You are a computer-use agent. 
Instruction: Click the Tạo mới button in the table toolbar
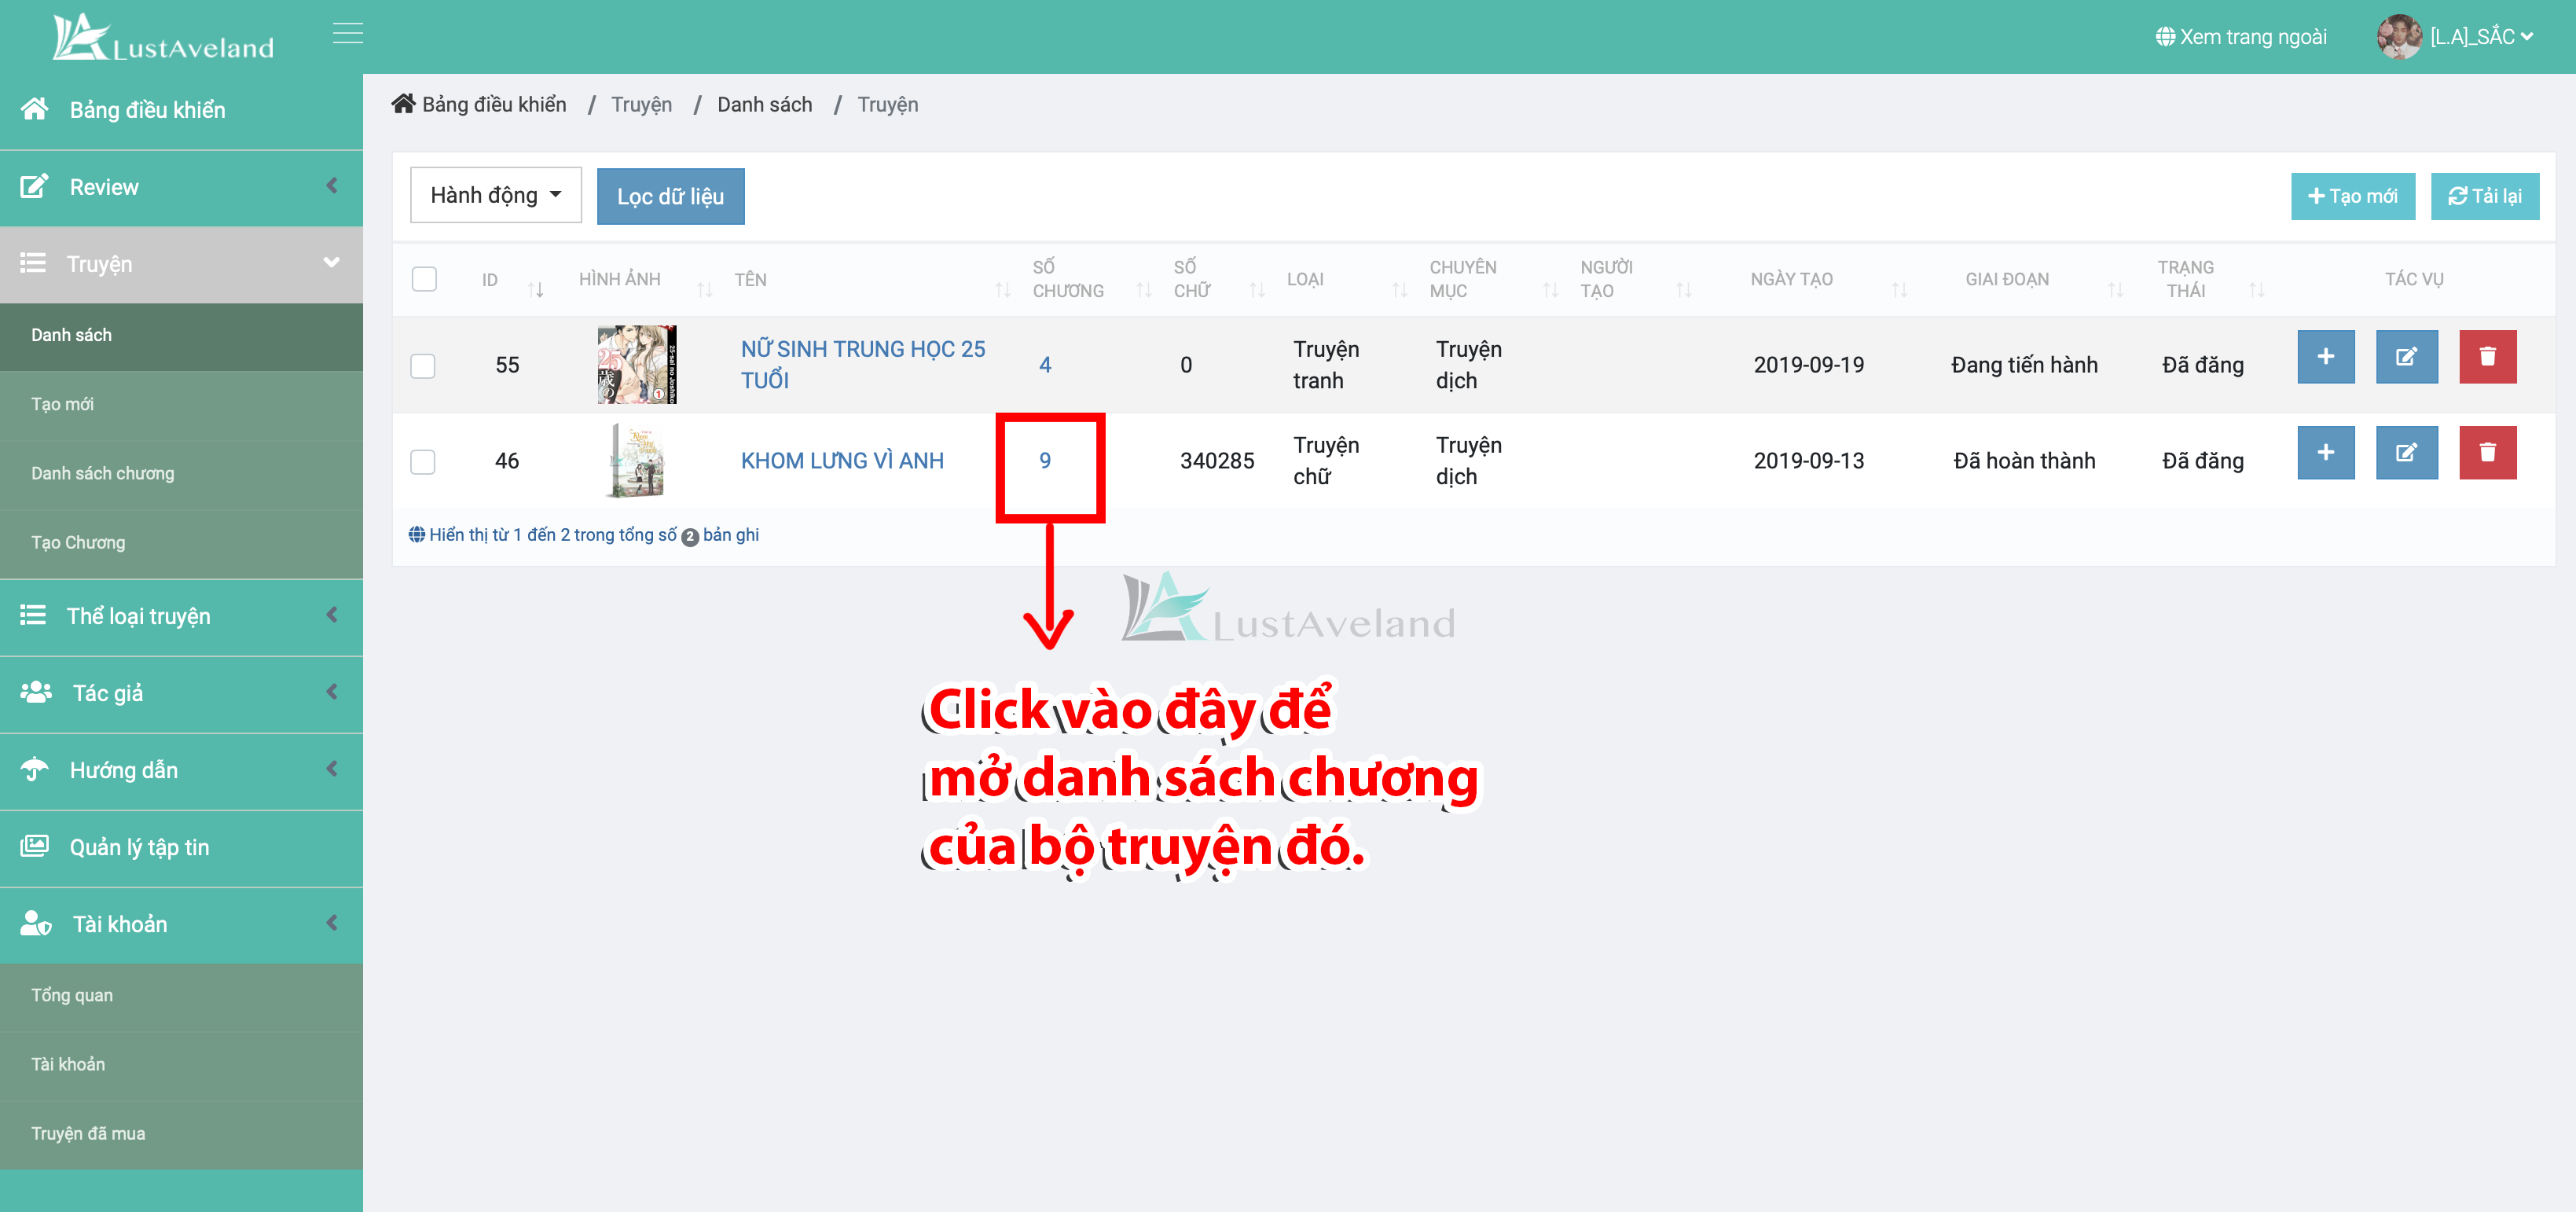[2352, 196]
